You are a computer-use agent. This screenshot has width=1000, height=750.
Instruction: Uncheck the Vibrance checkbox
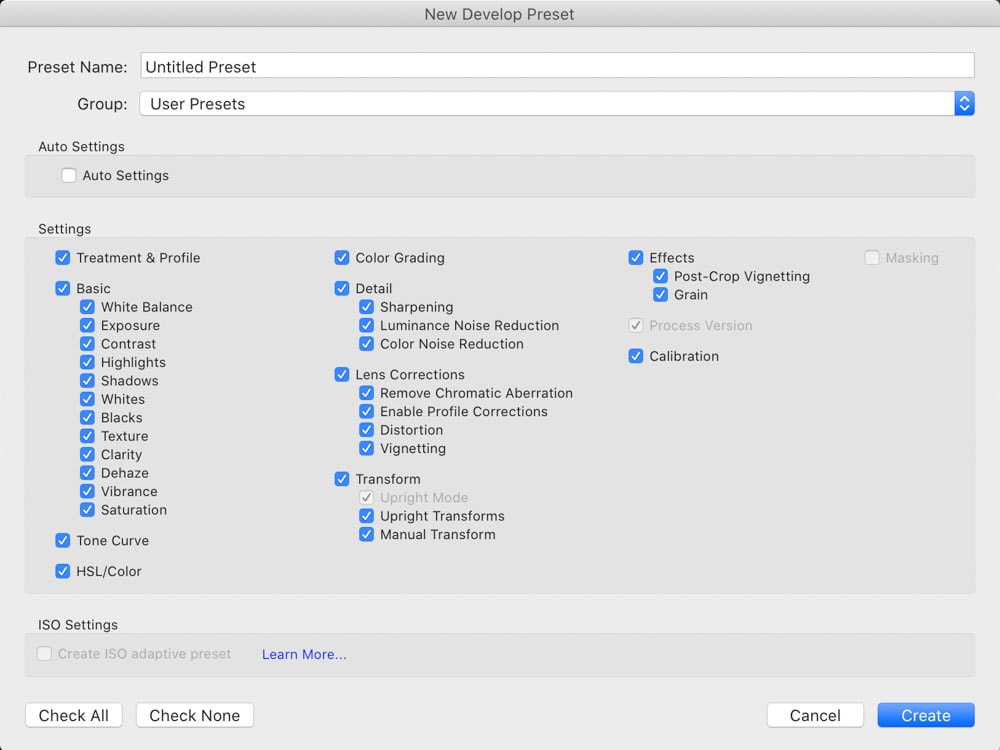[87, 492]
